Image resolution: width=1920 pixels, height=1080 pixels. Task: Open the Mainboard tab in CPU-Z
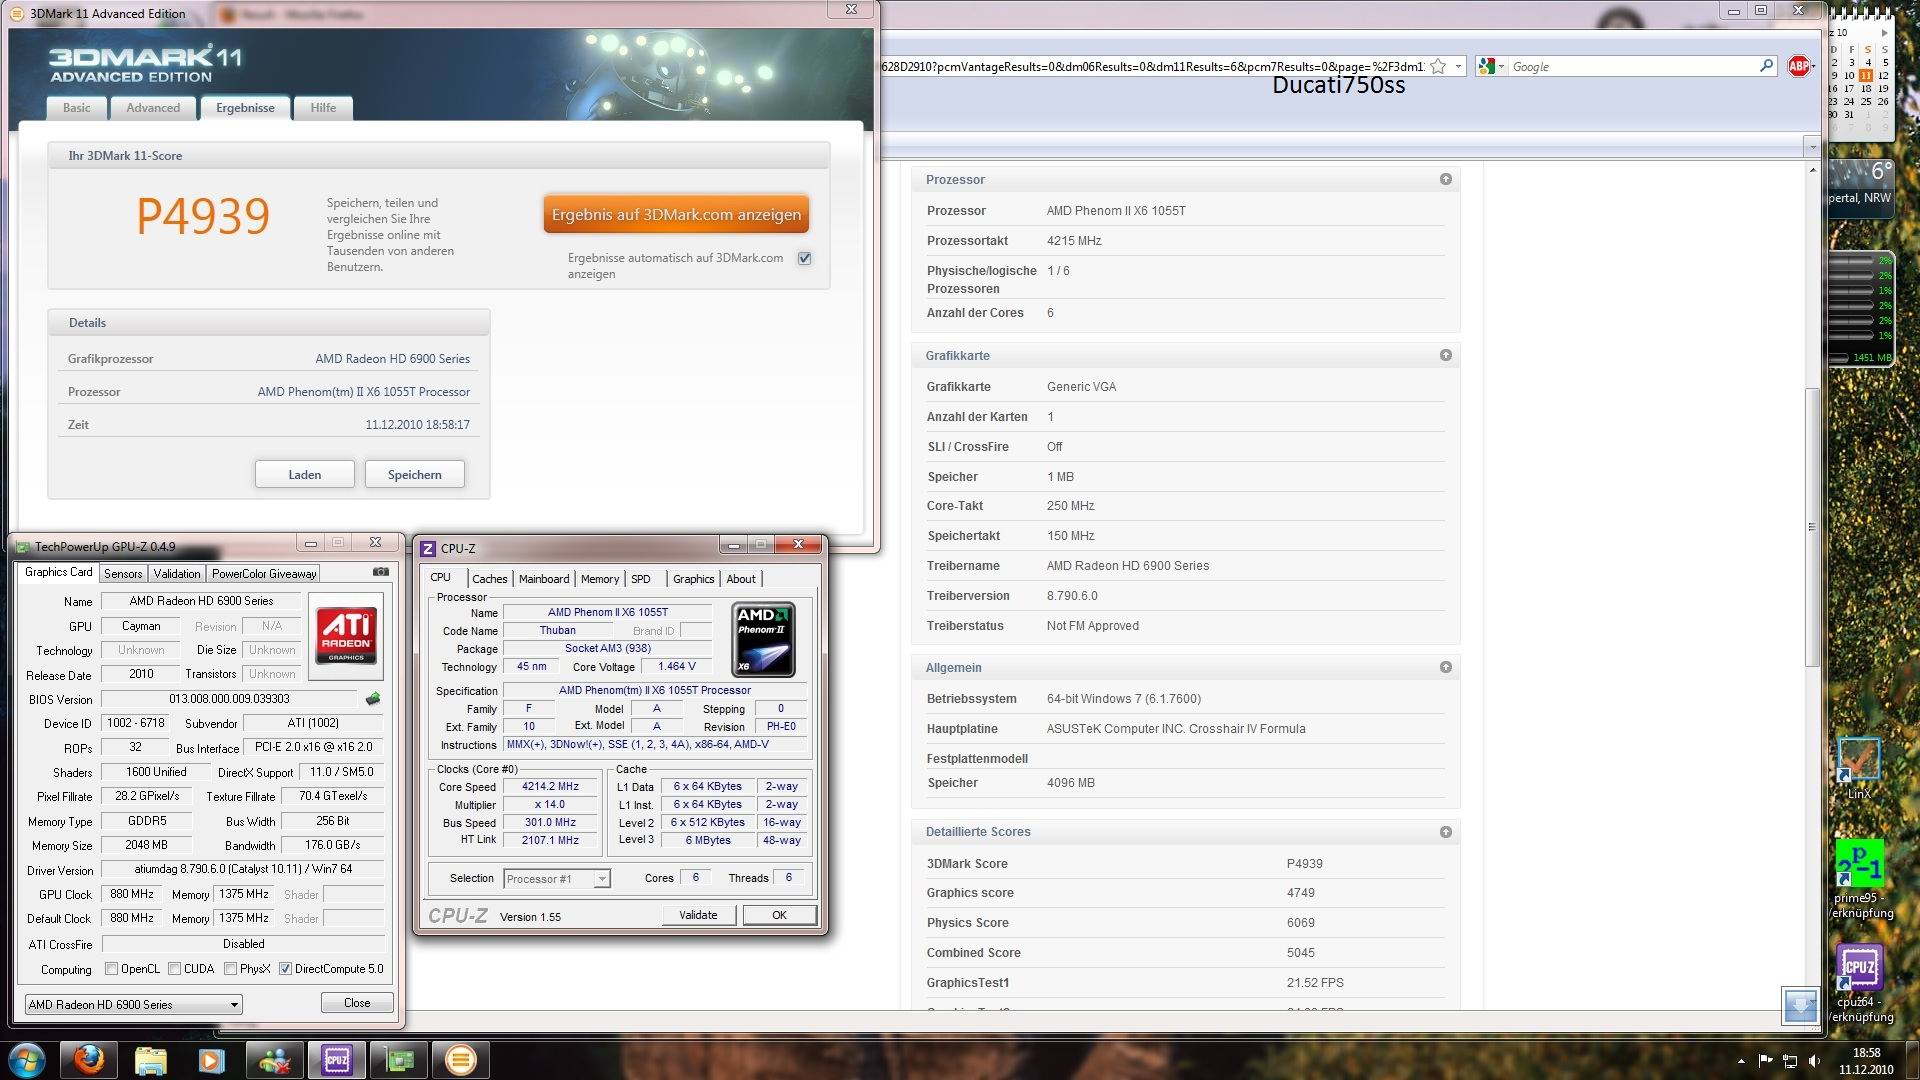point(543,579)
